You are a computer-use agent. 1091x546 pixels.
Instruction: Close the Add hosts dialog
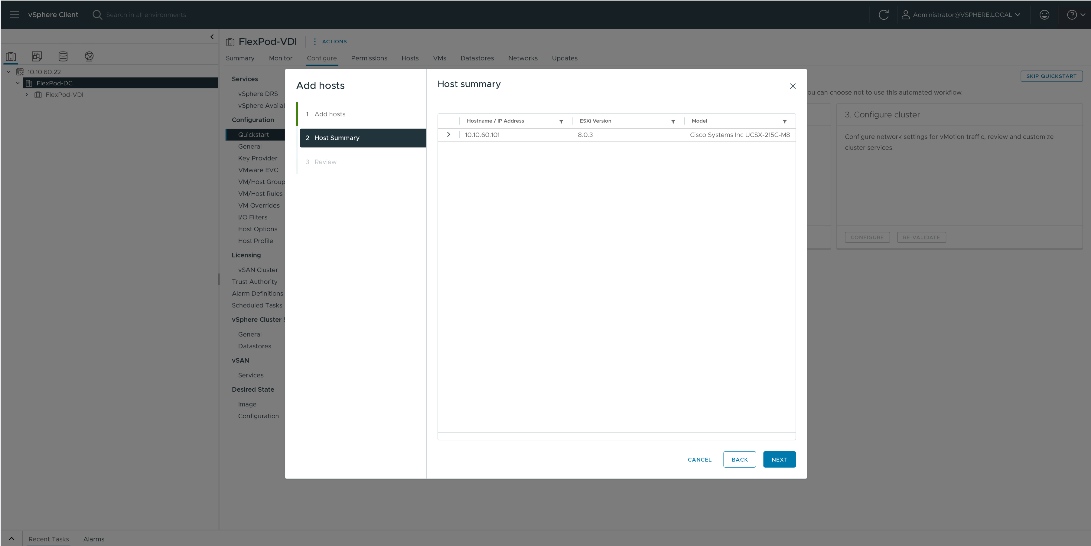(x=793, y=86)
